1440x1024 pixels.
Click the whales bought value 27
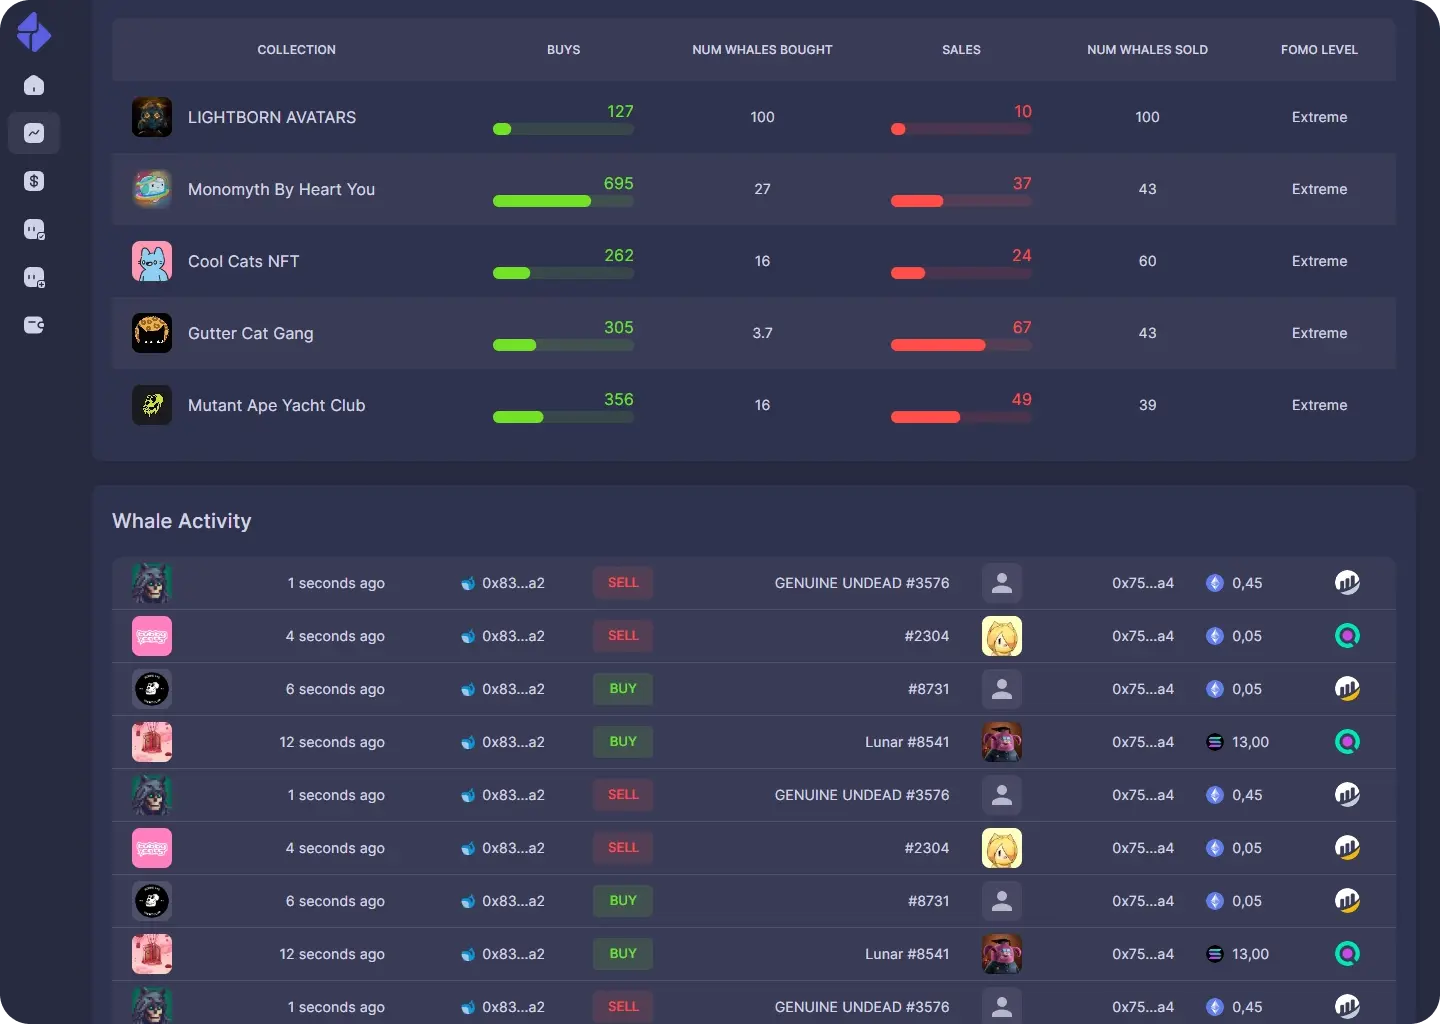(762, 189)
